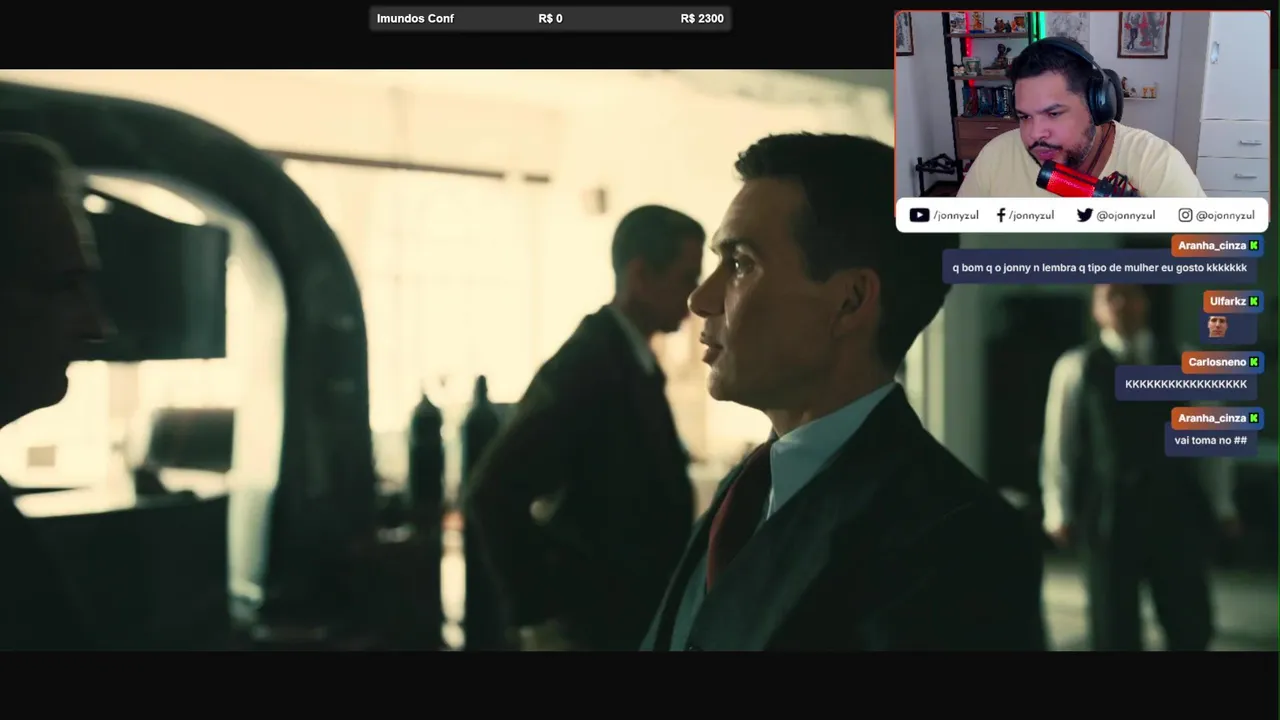Click the Instagram icon beside @ojonnyzul

[1185, 215]
